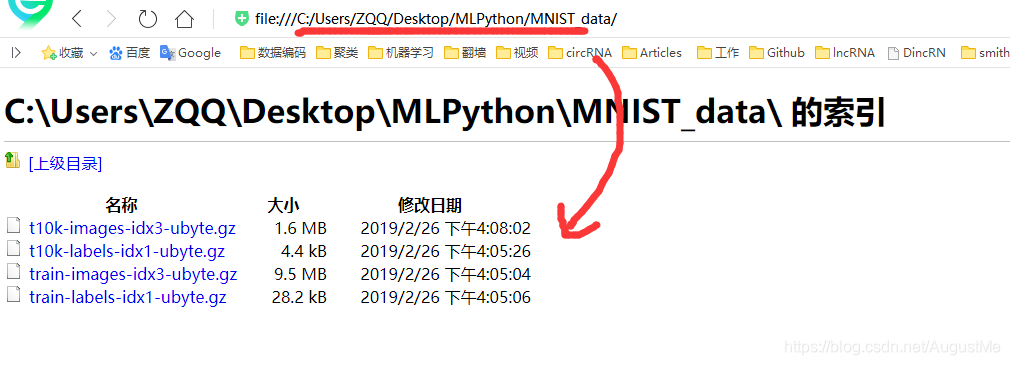1010x365 pixels.
Task: Open the 视频 bookmark folder
Action: (x=517, y=53)
